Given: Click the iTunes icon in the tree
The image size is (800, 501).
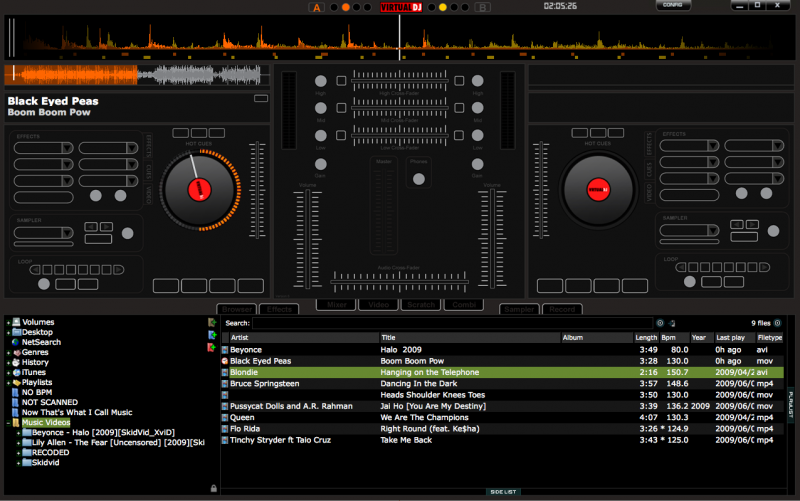Looking at the screenshot, I should [17, 372].
